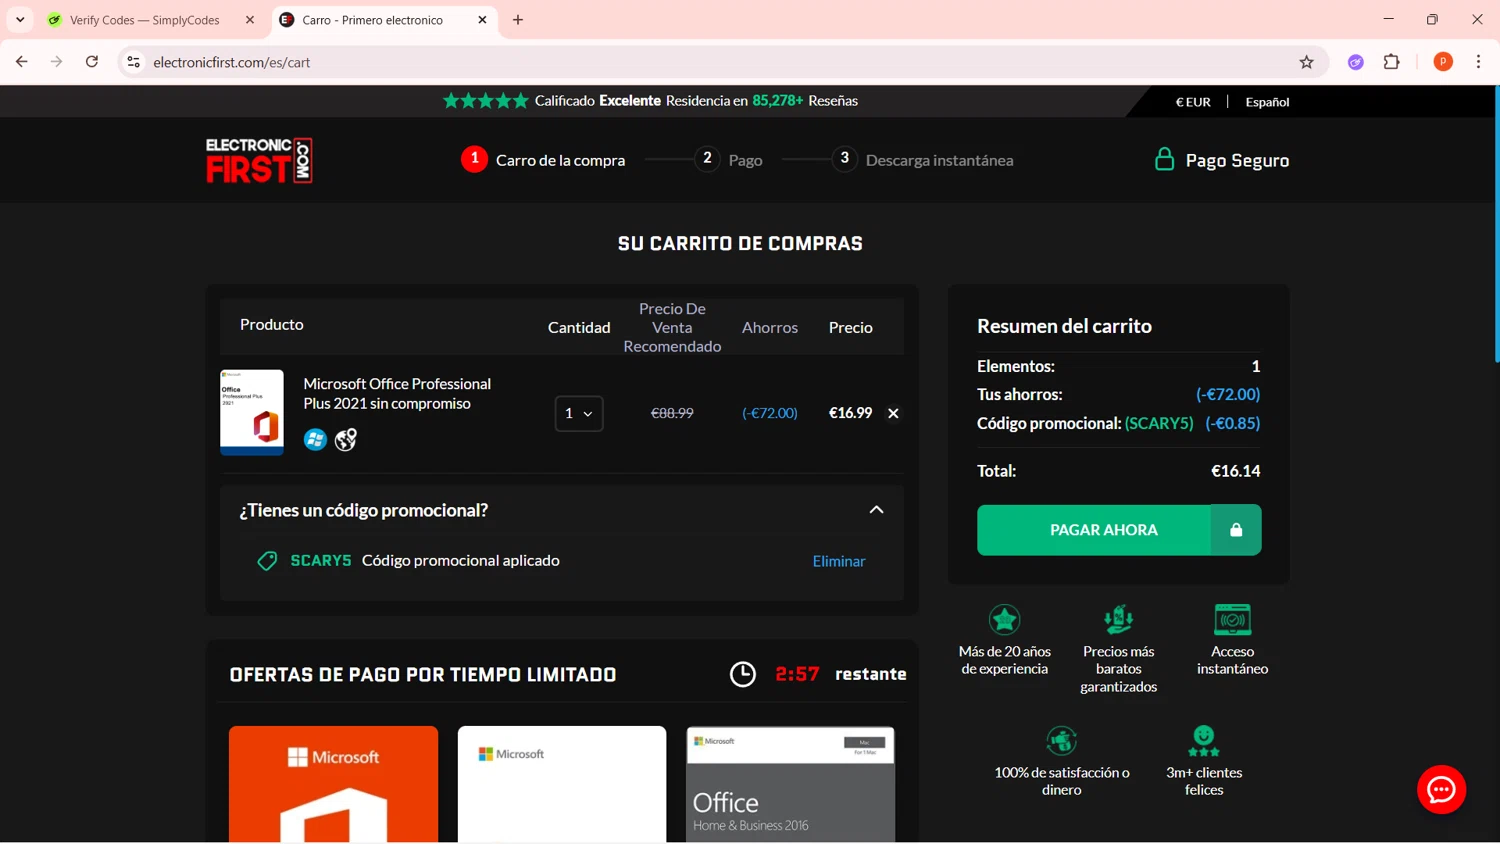Remove Microsoft Office item with X icon

click(893, 413)
